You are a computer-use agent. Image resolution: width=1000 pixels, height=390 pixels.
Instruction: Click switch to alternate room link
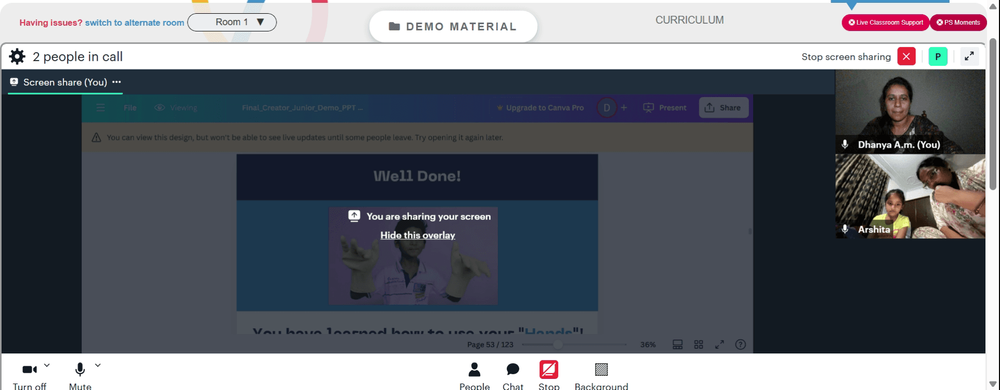(135, 22)
